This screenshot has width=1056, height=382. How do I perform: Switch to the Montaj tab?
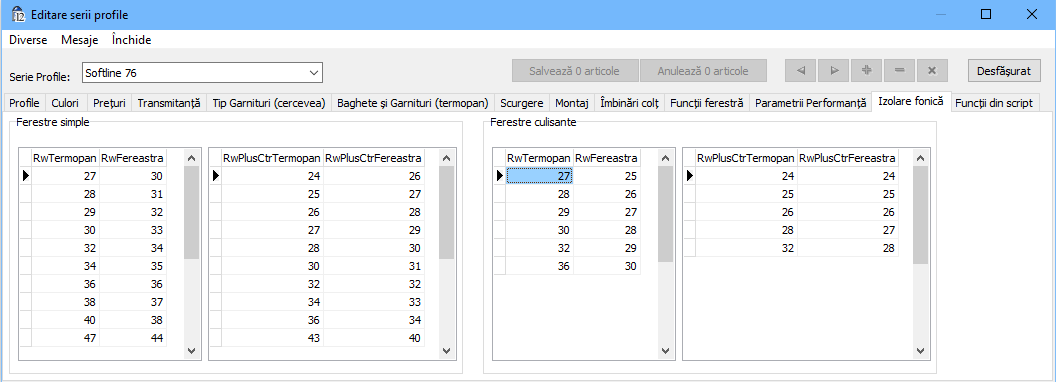(571, 103)
